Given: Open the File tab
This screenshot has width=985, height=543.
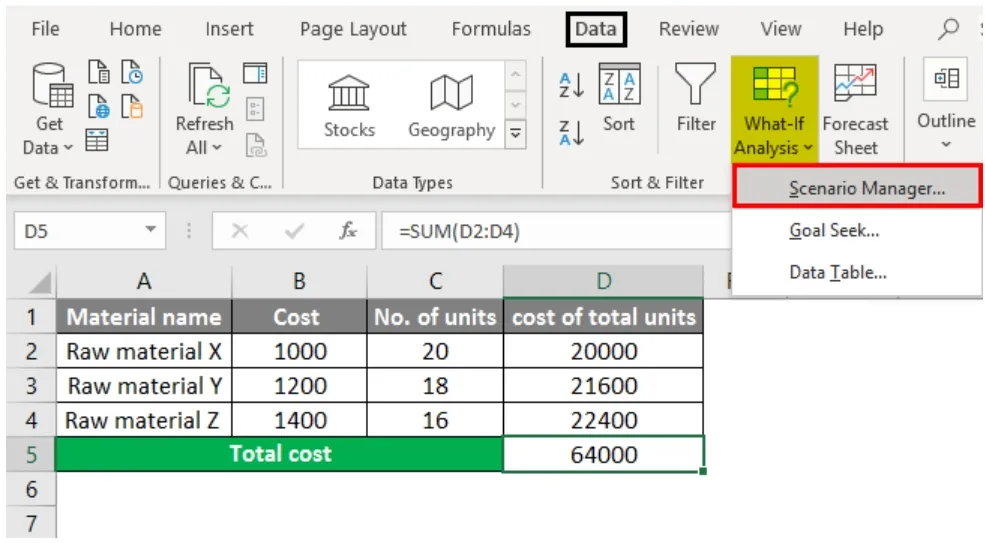Looking at the screenshot, I should [45, 29].
